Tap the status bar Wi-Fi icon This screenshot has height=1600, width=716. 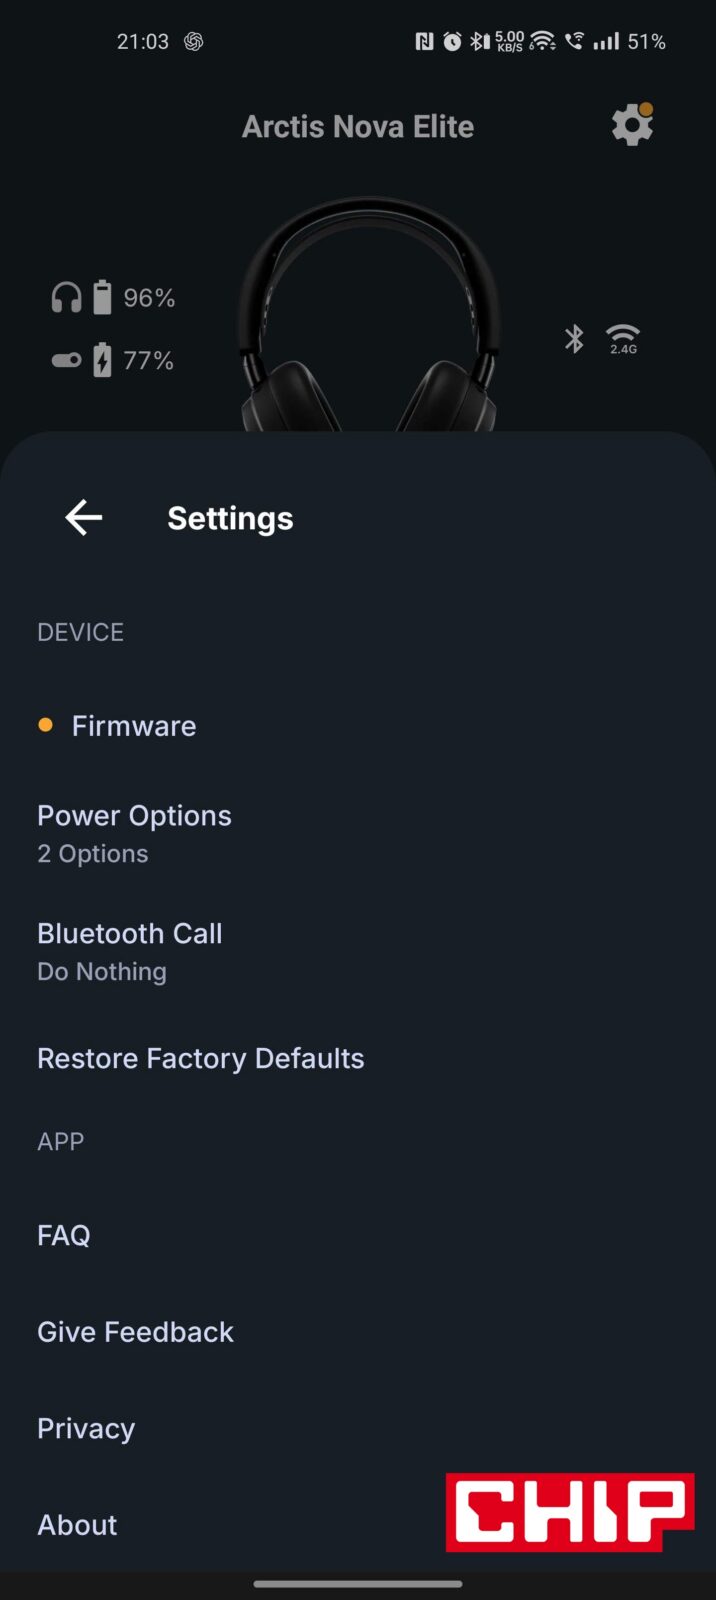tap(542, 41)
